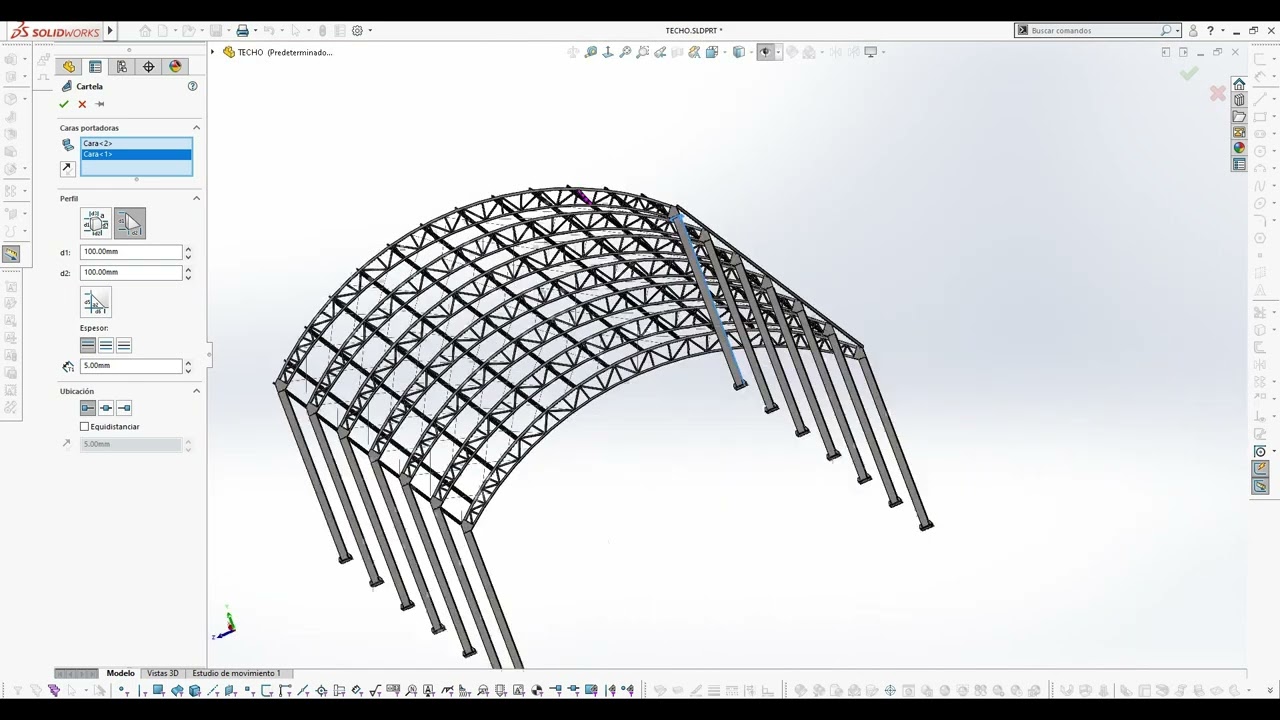Confirm with the viewport corner green check
This screenshot has width=1280, height=720.
point(1188,73)
